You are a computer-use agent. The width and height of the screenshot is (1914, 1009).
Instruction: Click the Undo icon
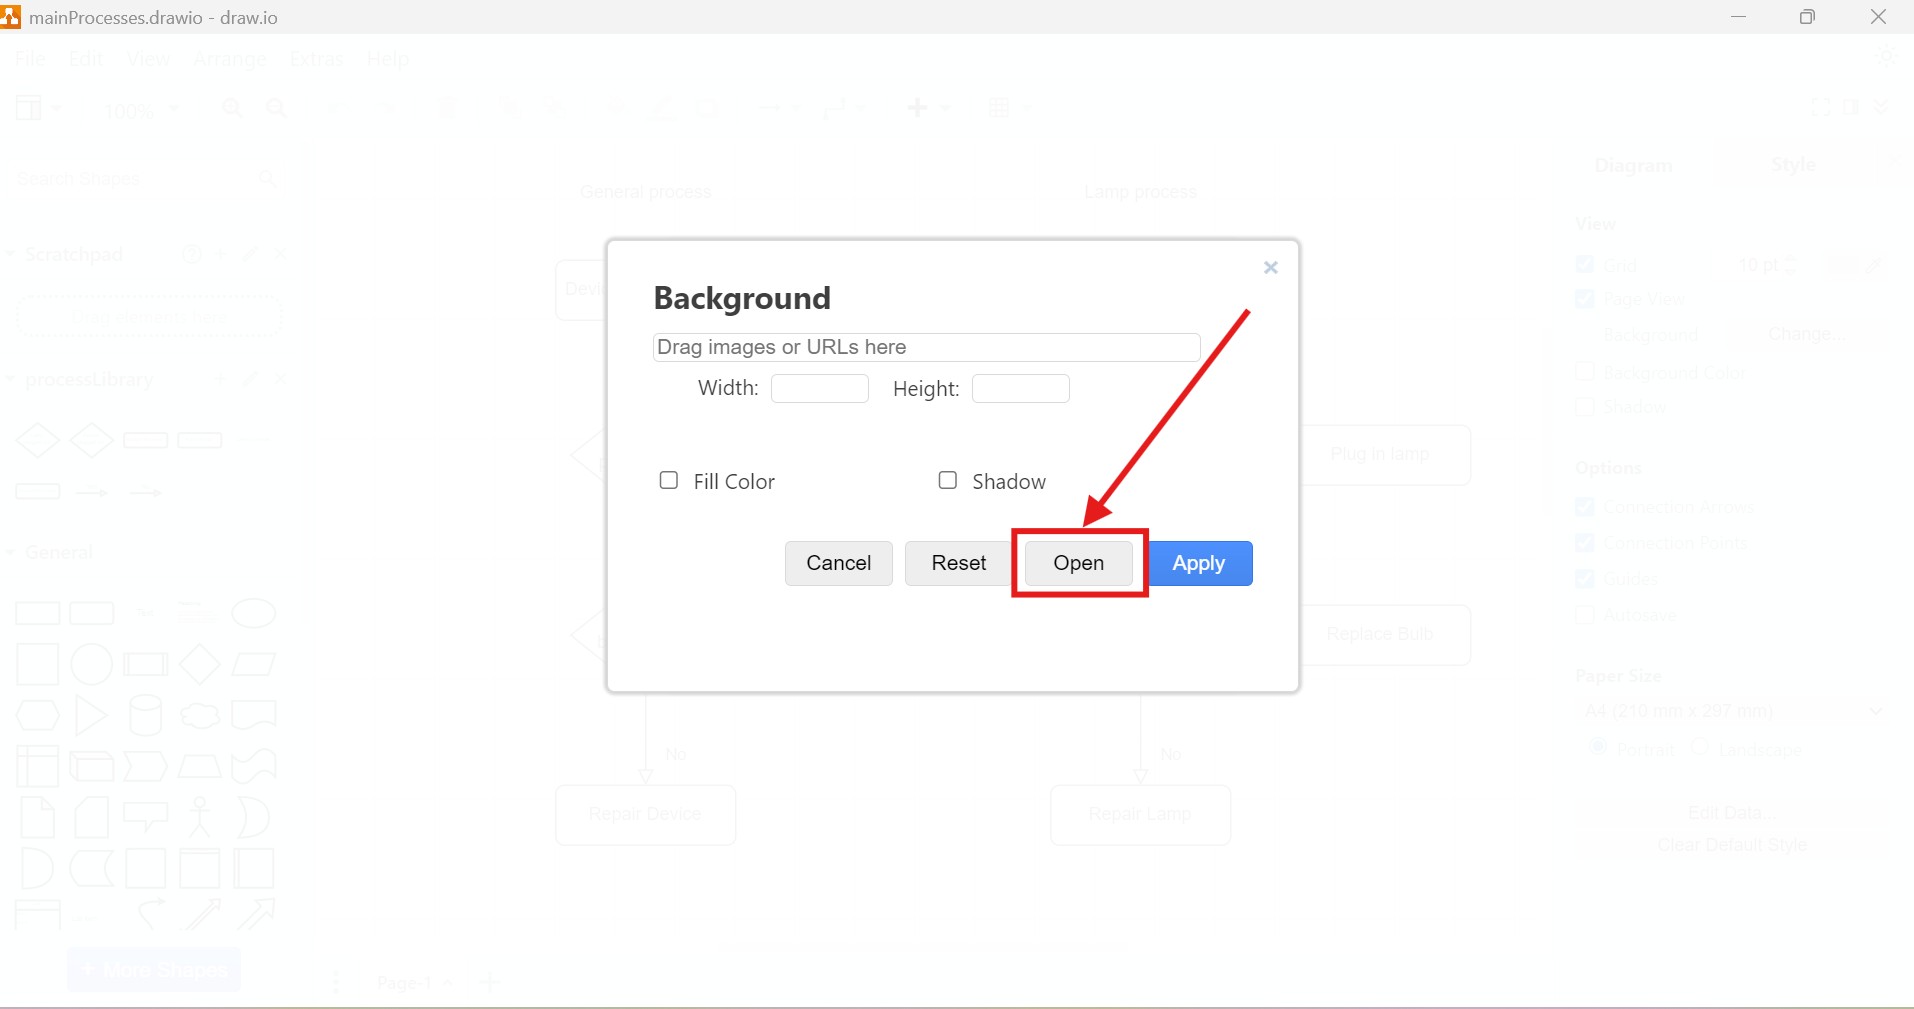point(339,108)
